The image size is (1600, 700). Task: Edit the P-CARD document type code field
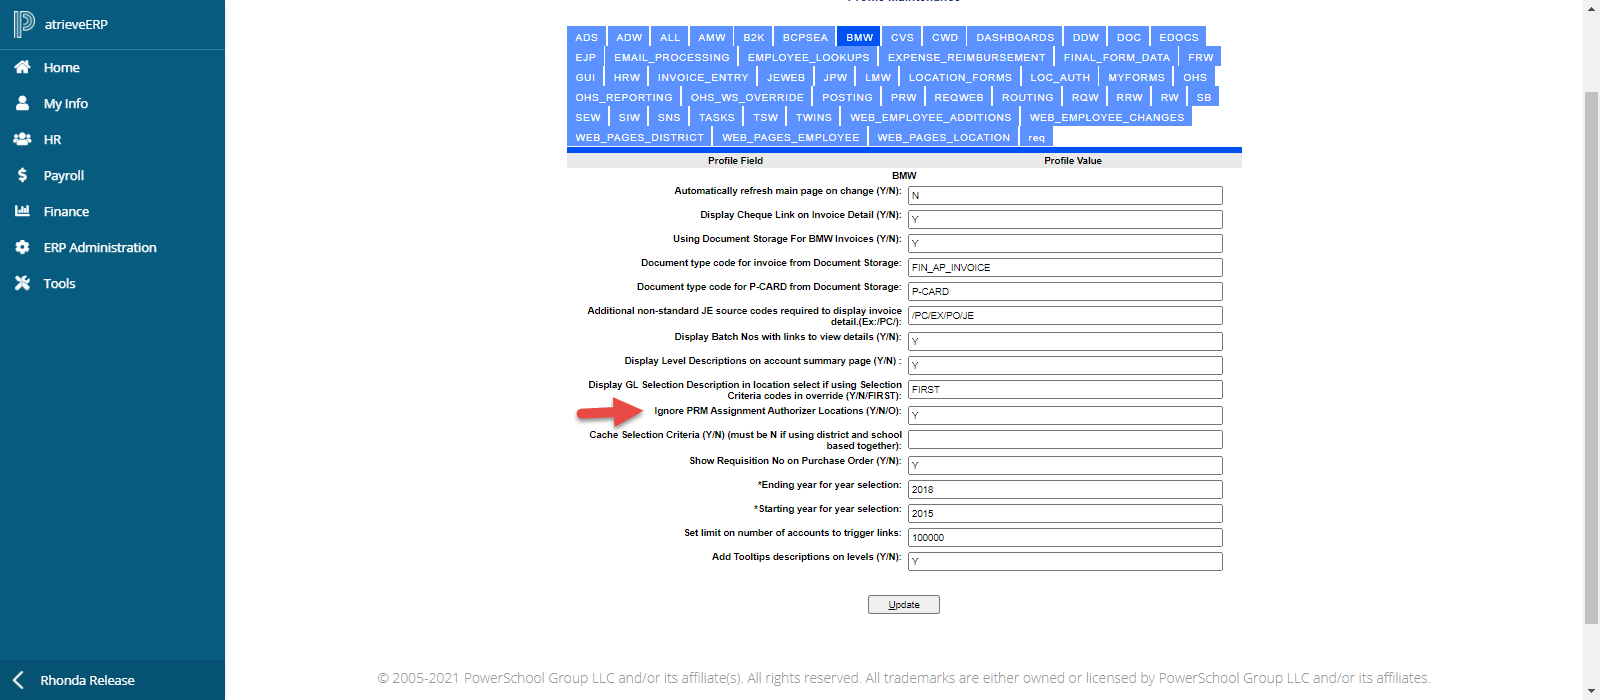[1064, 291]
